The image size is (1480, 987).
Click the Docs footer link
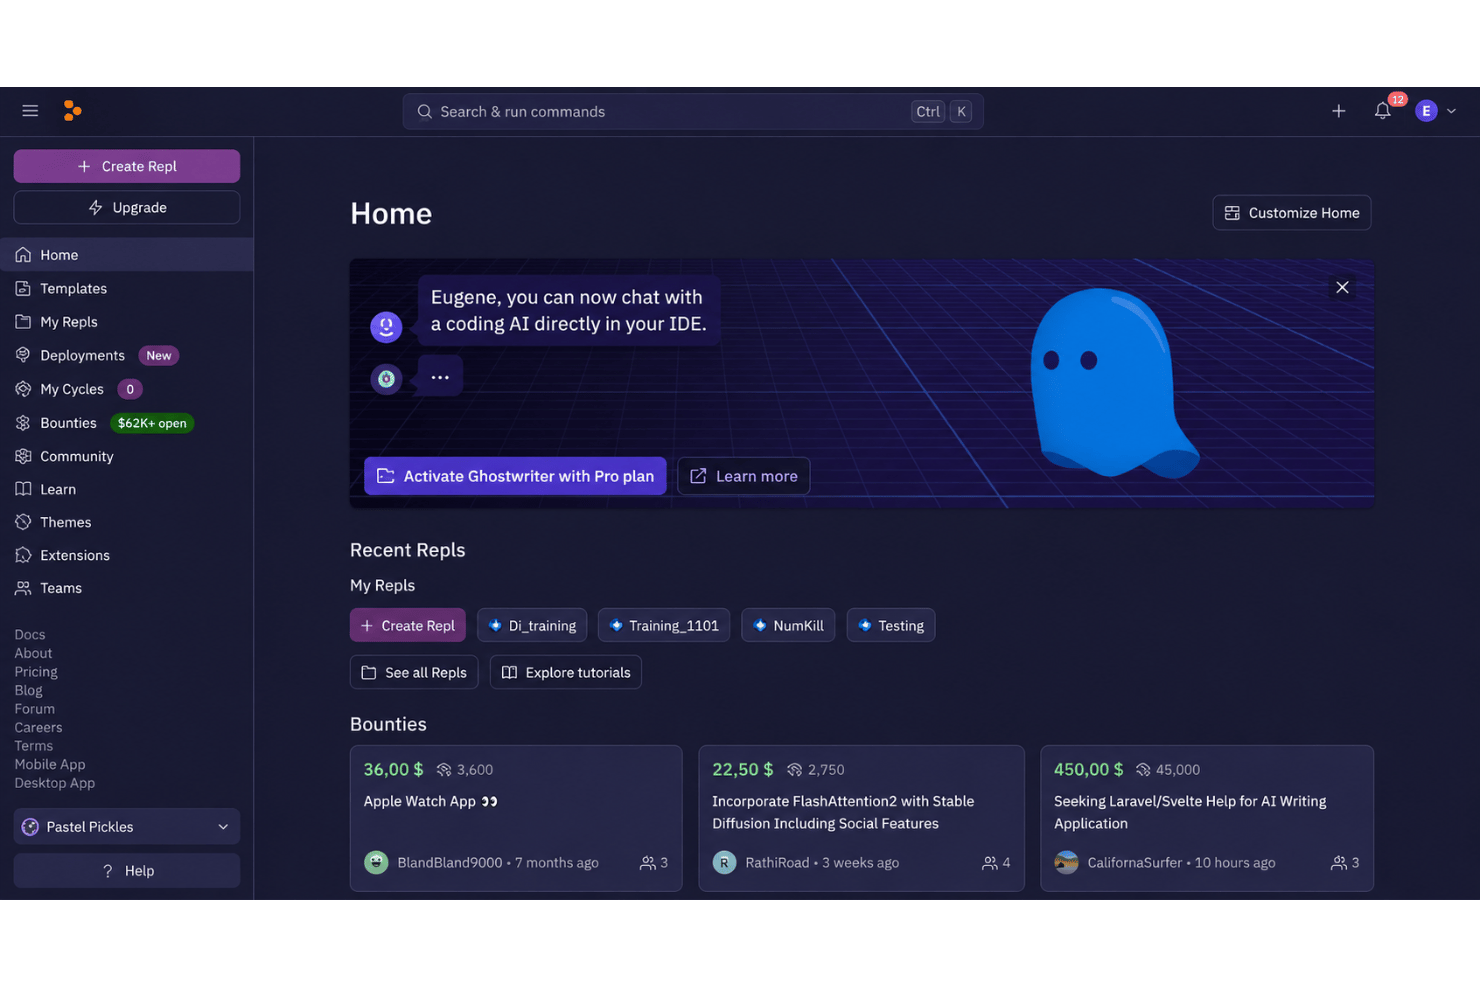click(30, 634)
